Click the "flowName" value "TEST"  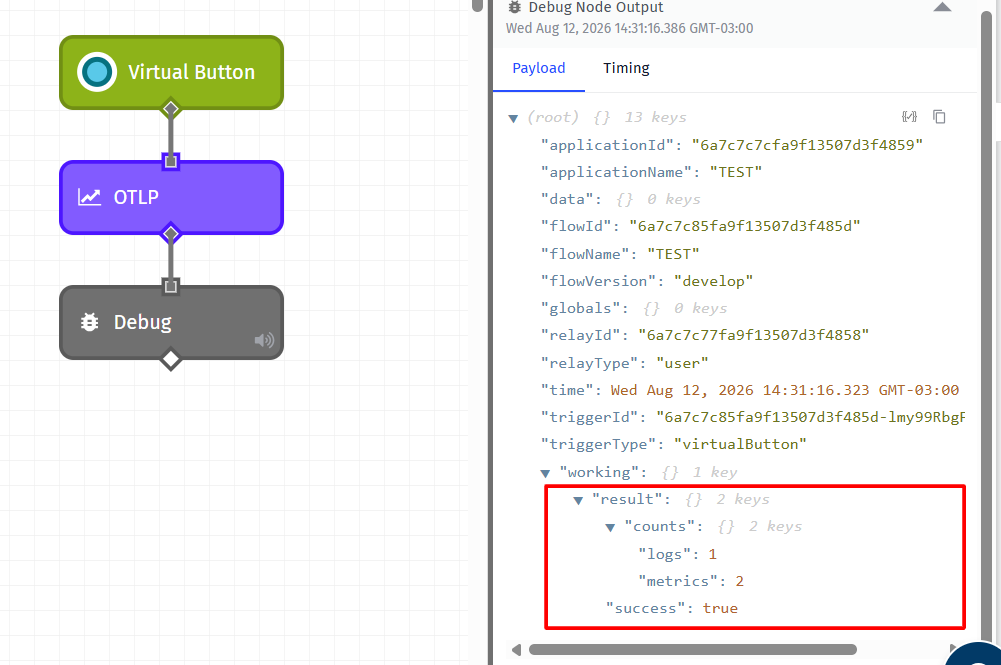pyautogui.click(x=674, y=255)
